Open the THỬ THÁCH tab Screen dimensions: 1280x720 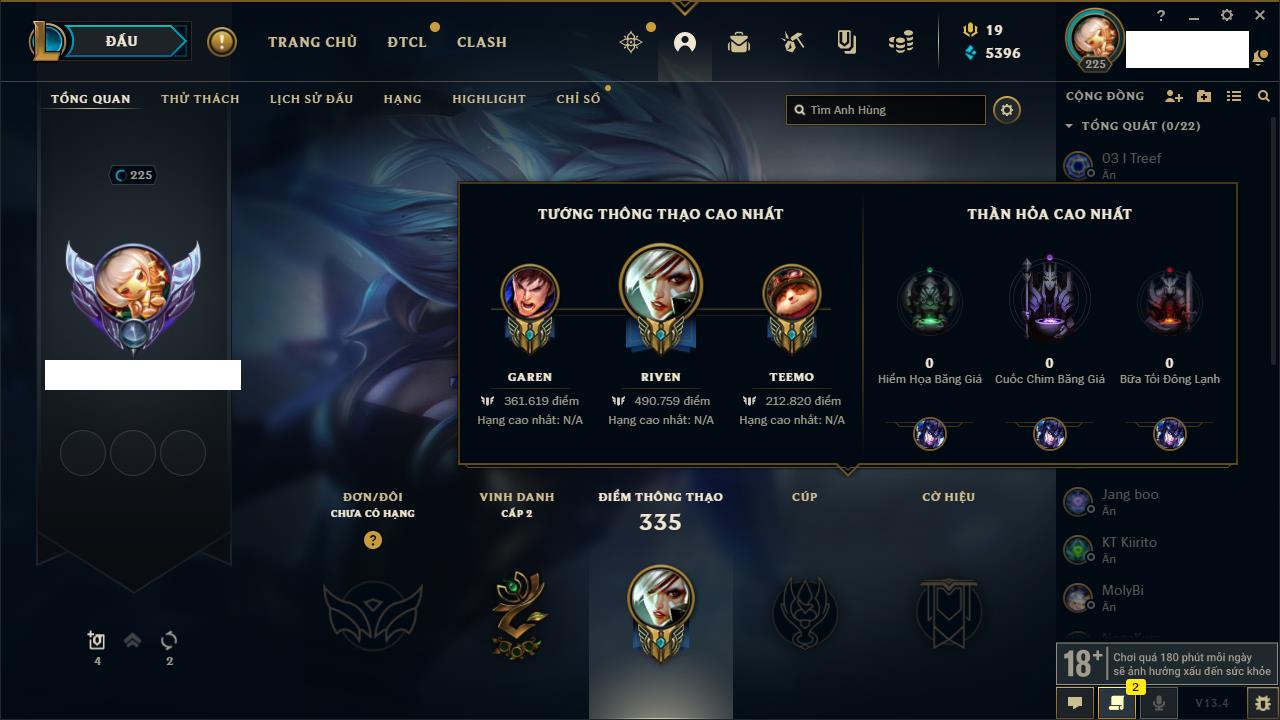point(200,99)
